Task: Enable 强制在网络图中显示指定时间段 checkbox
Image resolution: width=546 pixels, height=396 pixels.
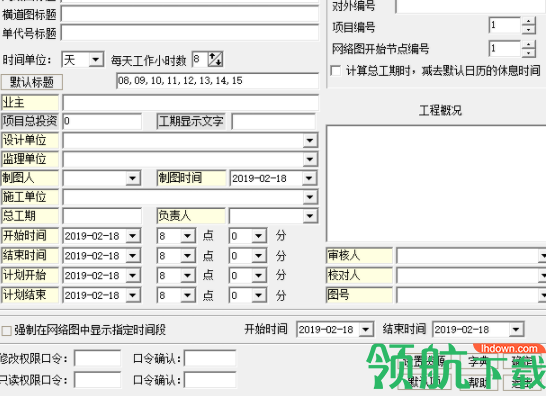Action: [6, 330]
